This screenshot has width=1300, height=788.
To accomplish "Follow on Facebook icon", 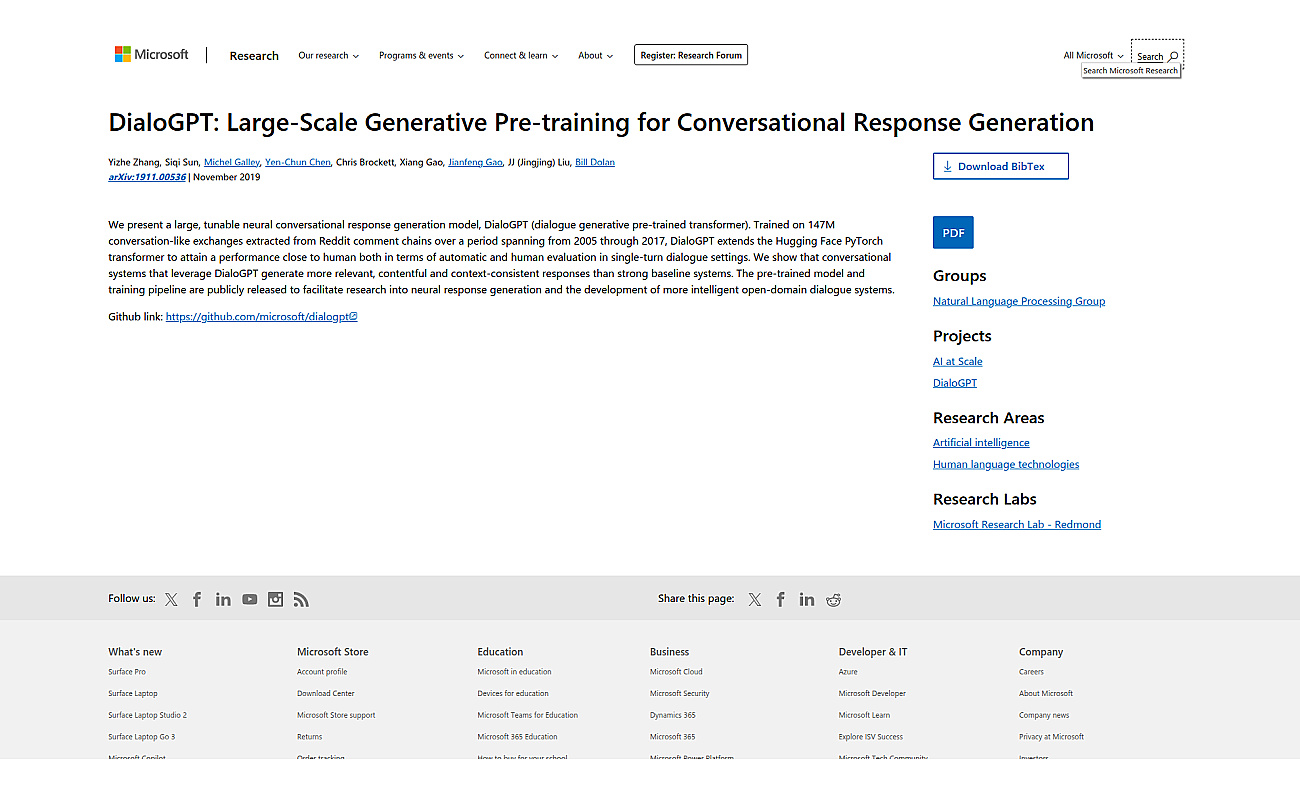I will [x=197, y=599].
